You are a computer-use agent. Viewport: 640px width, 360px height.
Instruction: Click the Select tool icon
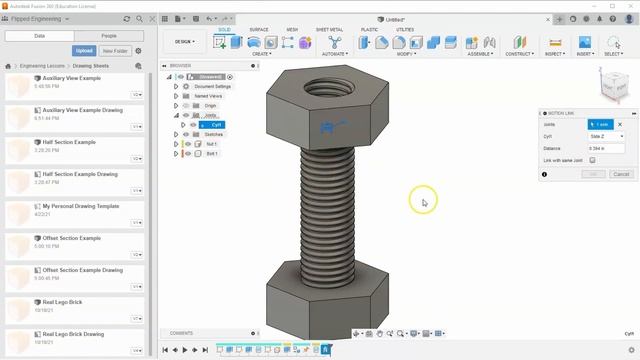[613, 42]
